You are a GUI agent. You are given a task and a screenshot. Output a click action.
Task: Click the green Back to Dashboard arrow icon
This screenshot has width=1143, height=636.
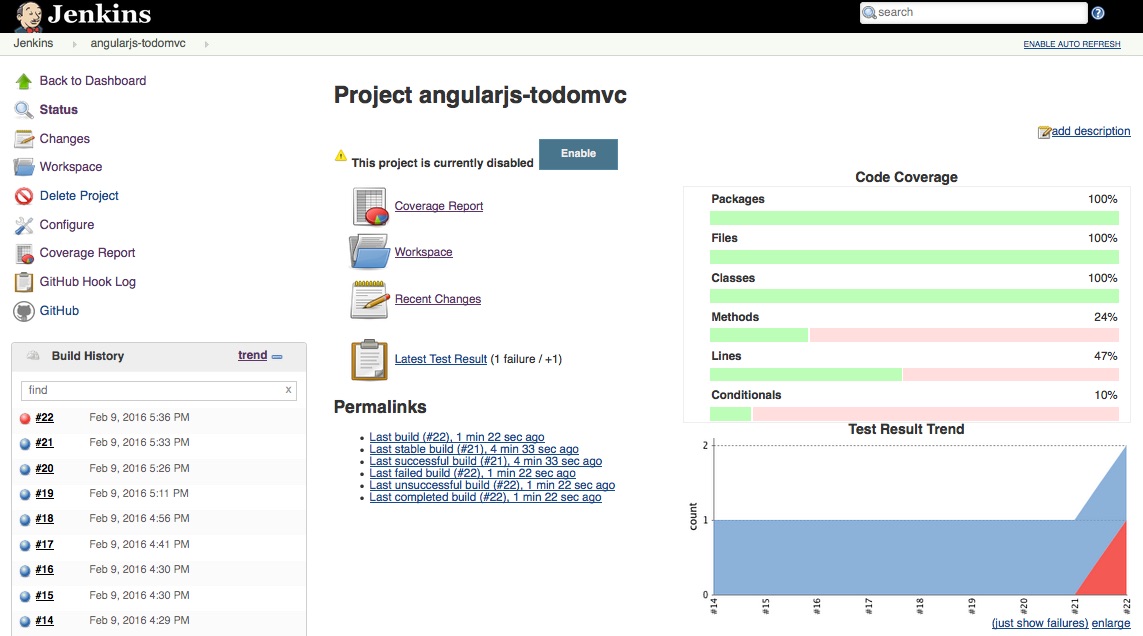23,81
